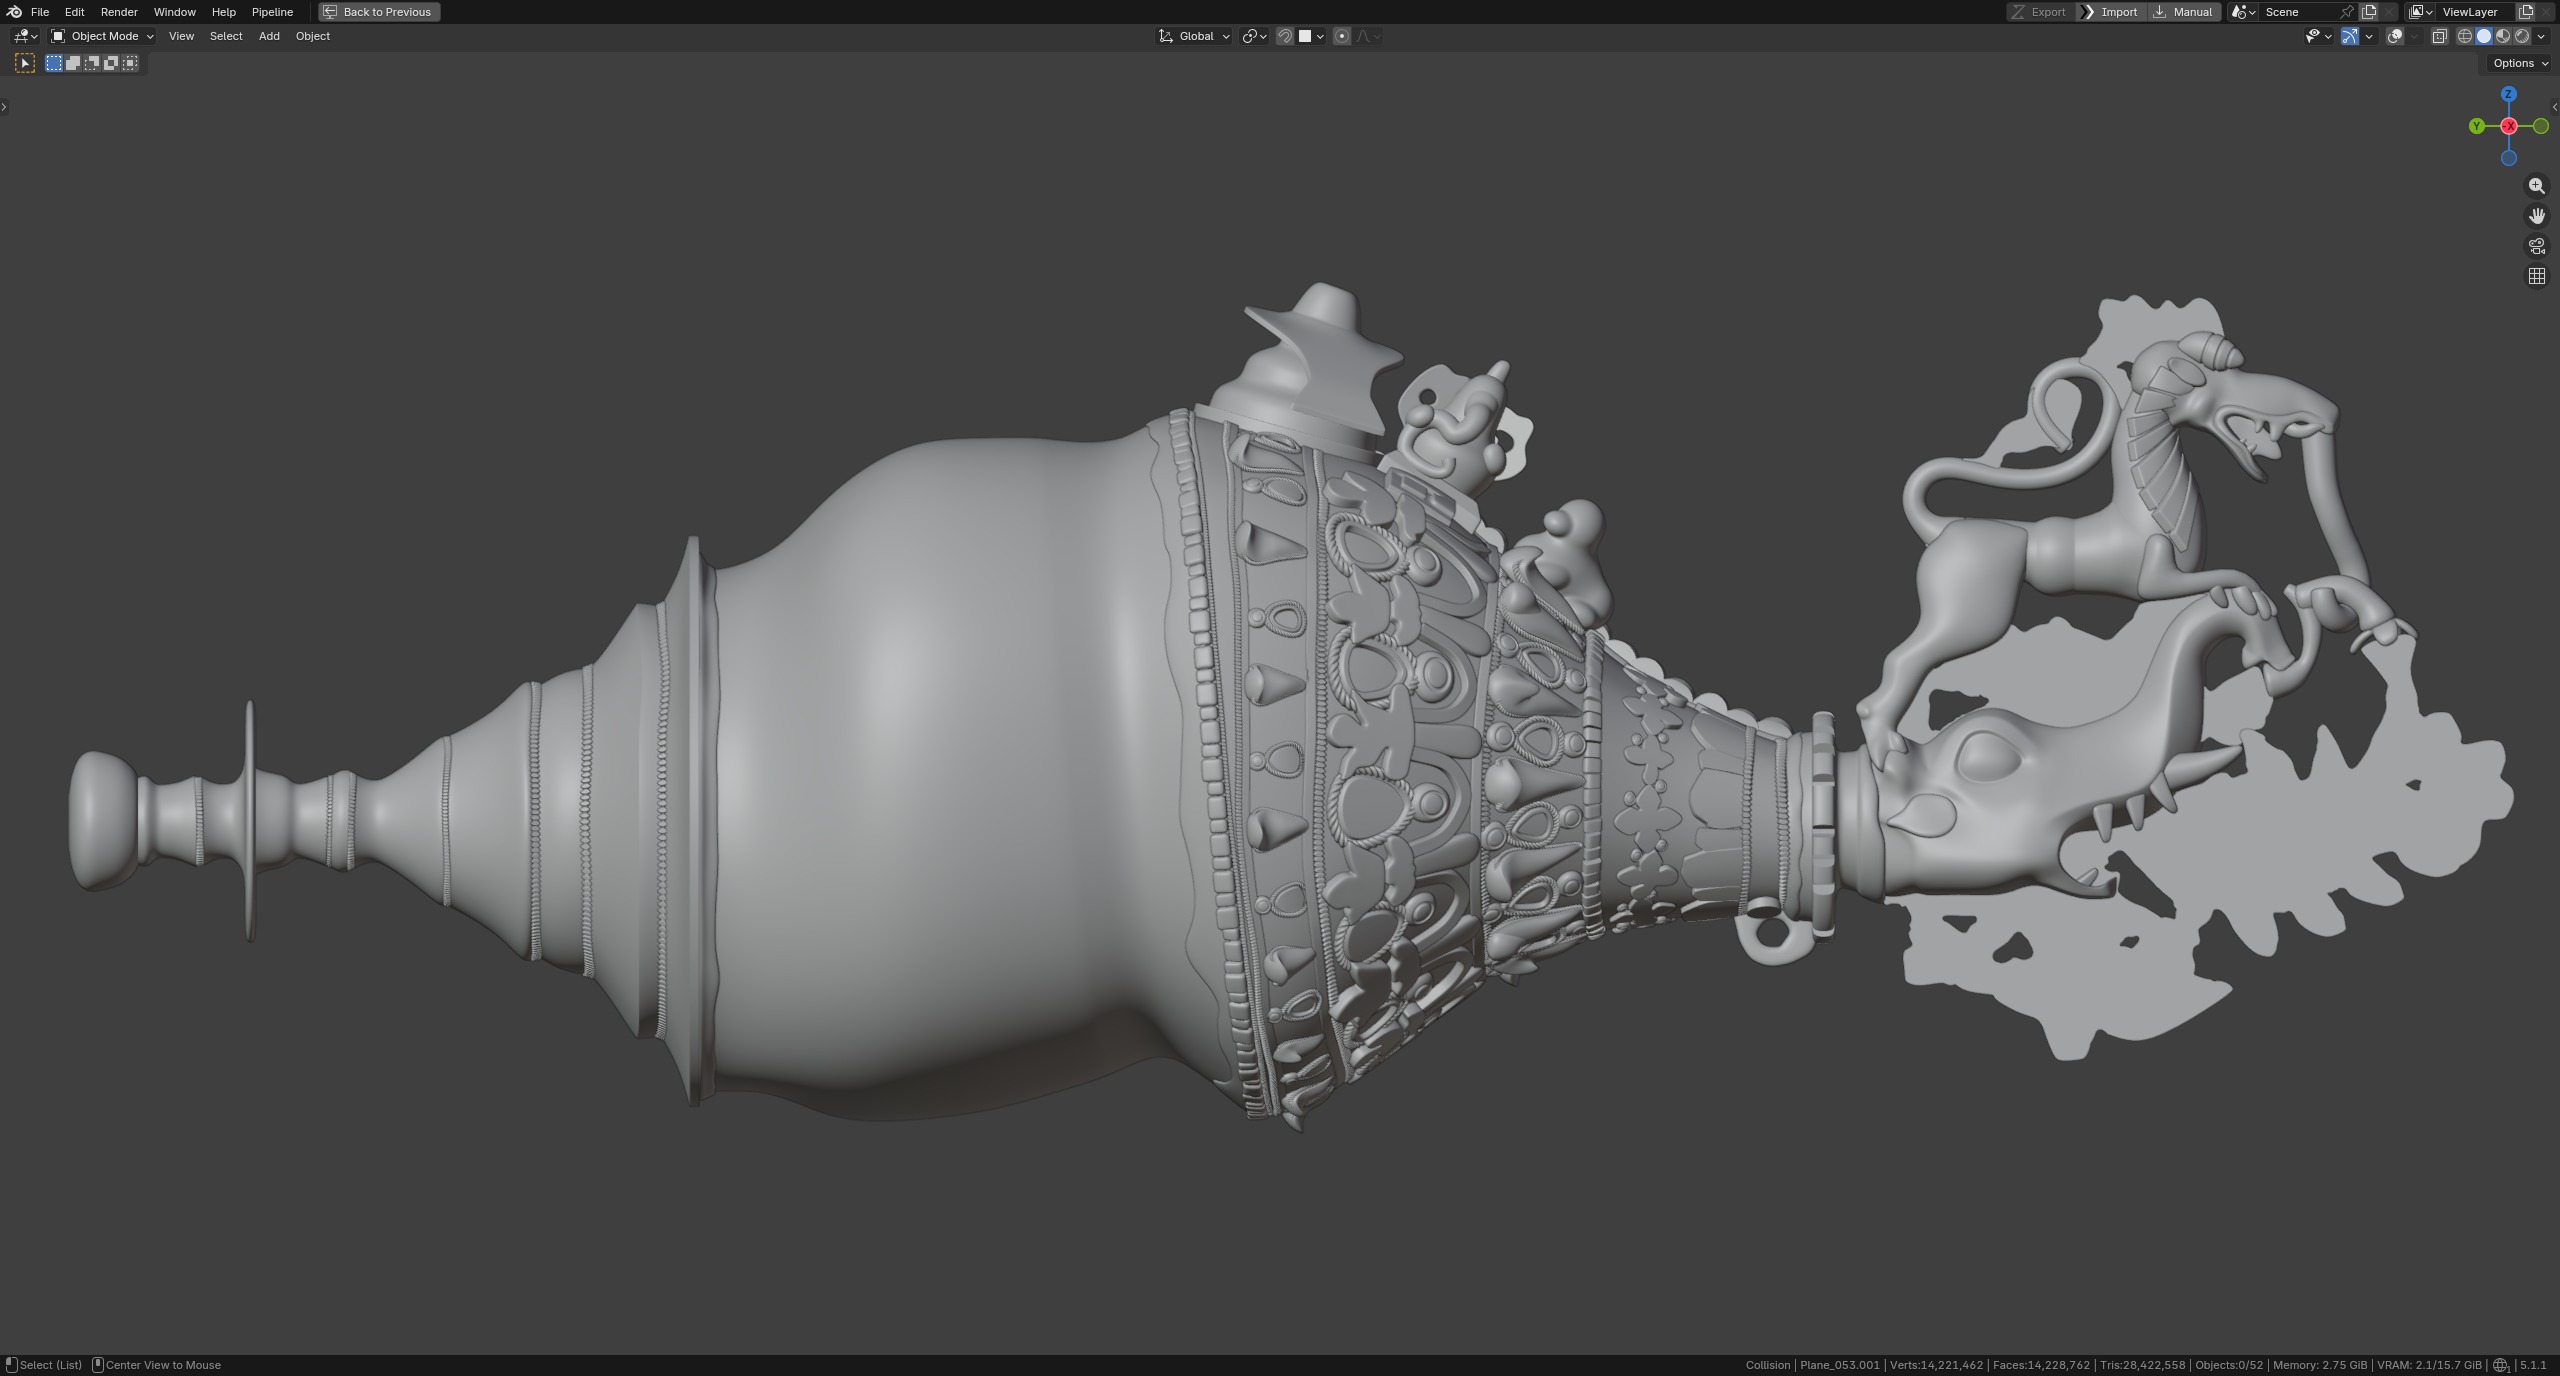The width and height of the screenshot is (2560, 1376).
Task: Click the Z axis on navigation gizmo
Action: pos(2508,94)
